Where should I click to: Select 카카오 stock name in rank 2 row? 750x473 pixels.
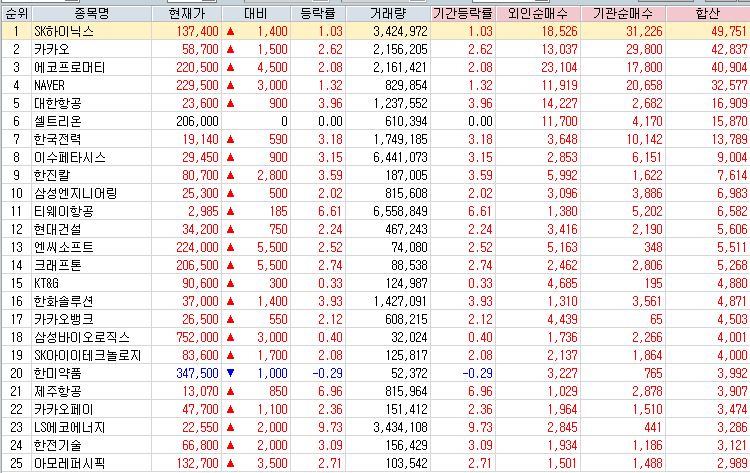click(x=52, y=49)
